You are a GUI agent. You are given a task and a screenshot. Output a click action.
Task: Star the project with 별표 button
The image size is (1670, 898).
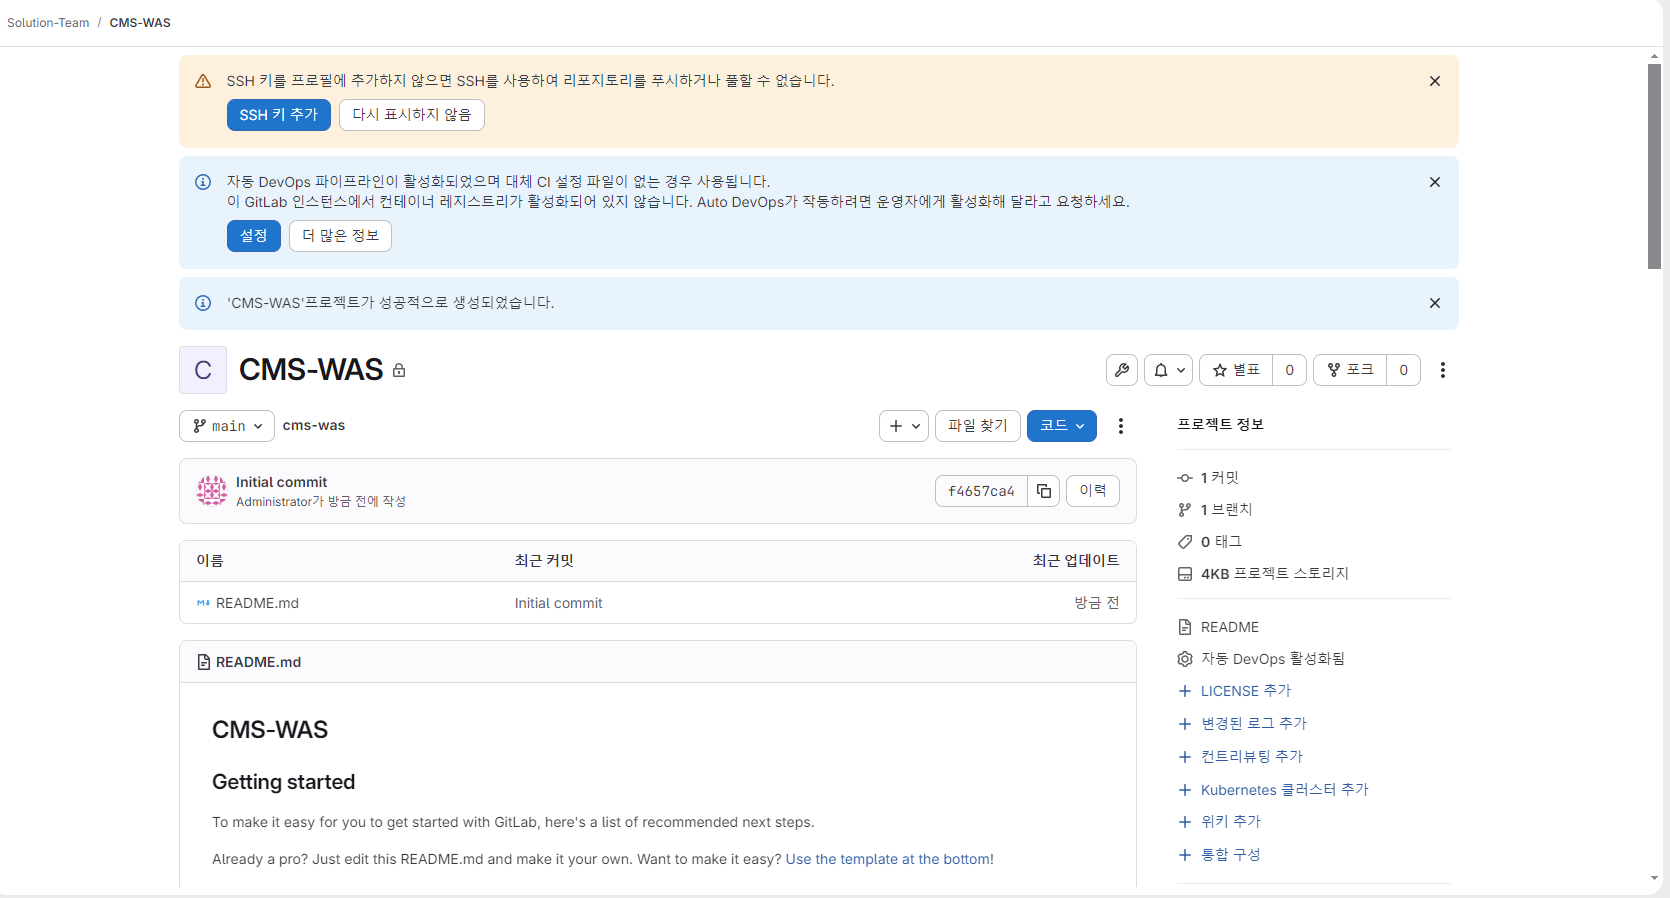1236,370
